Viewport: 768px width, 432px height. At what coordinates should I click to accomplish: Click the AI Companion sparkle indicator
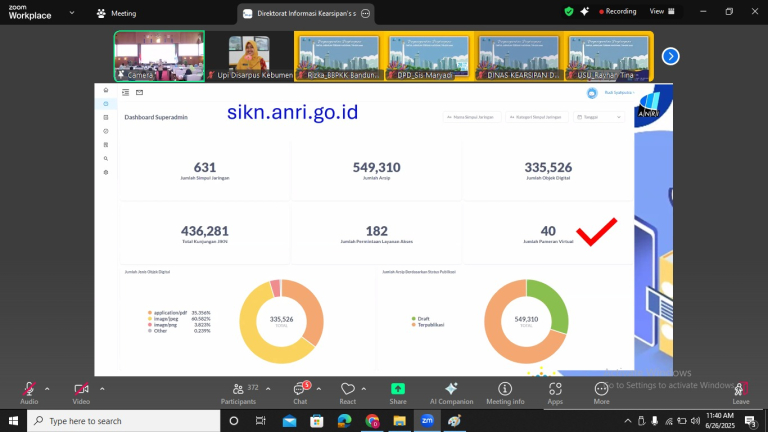(584, 11)
